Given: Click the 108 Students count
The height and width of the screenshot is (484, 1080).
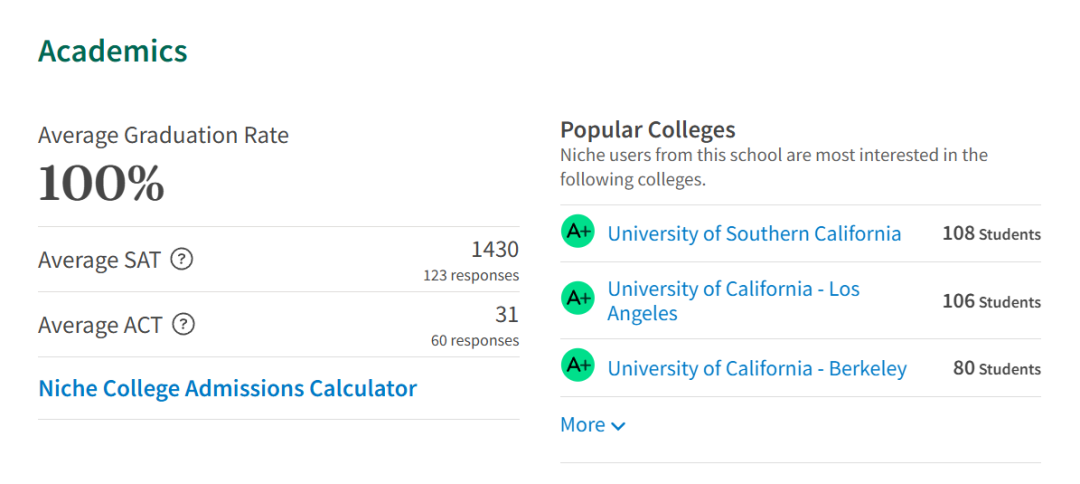Looking at the screenshot, I should pyautogui.click(x=992, y=234).
